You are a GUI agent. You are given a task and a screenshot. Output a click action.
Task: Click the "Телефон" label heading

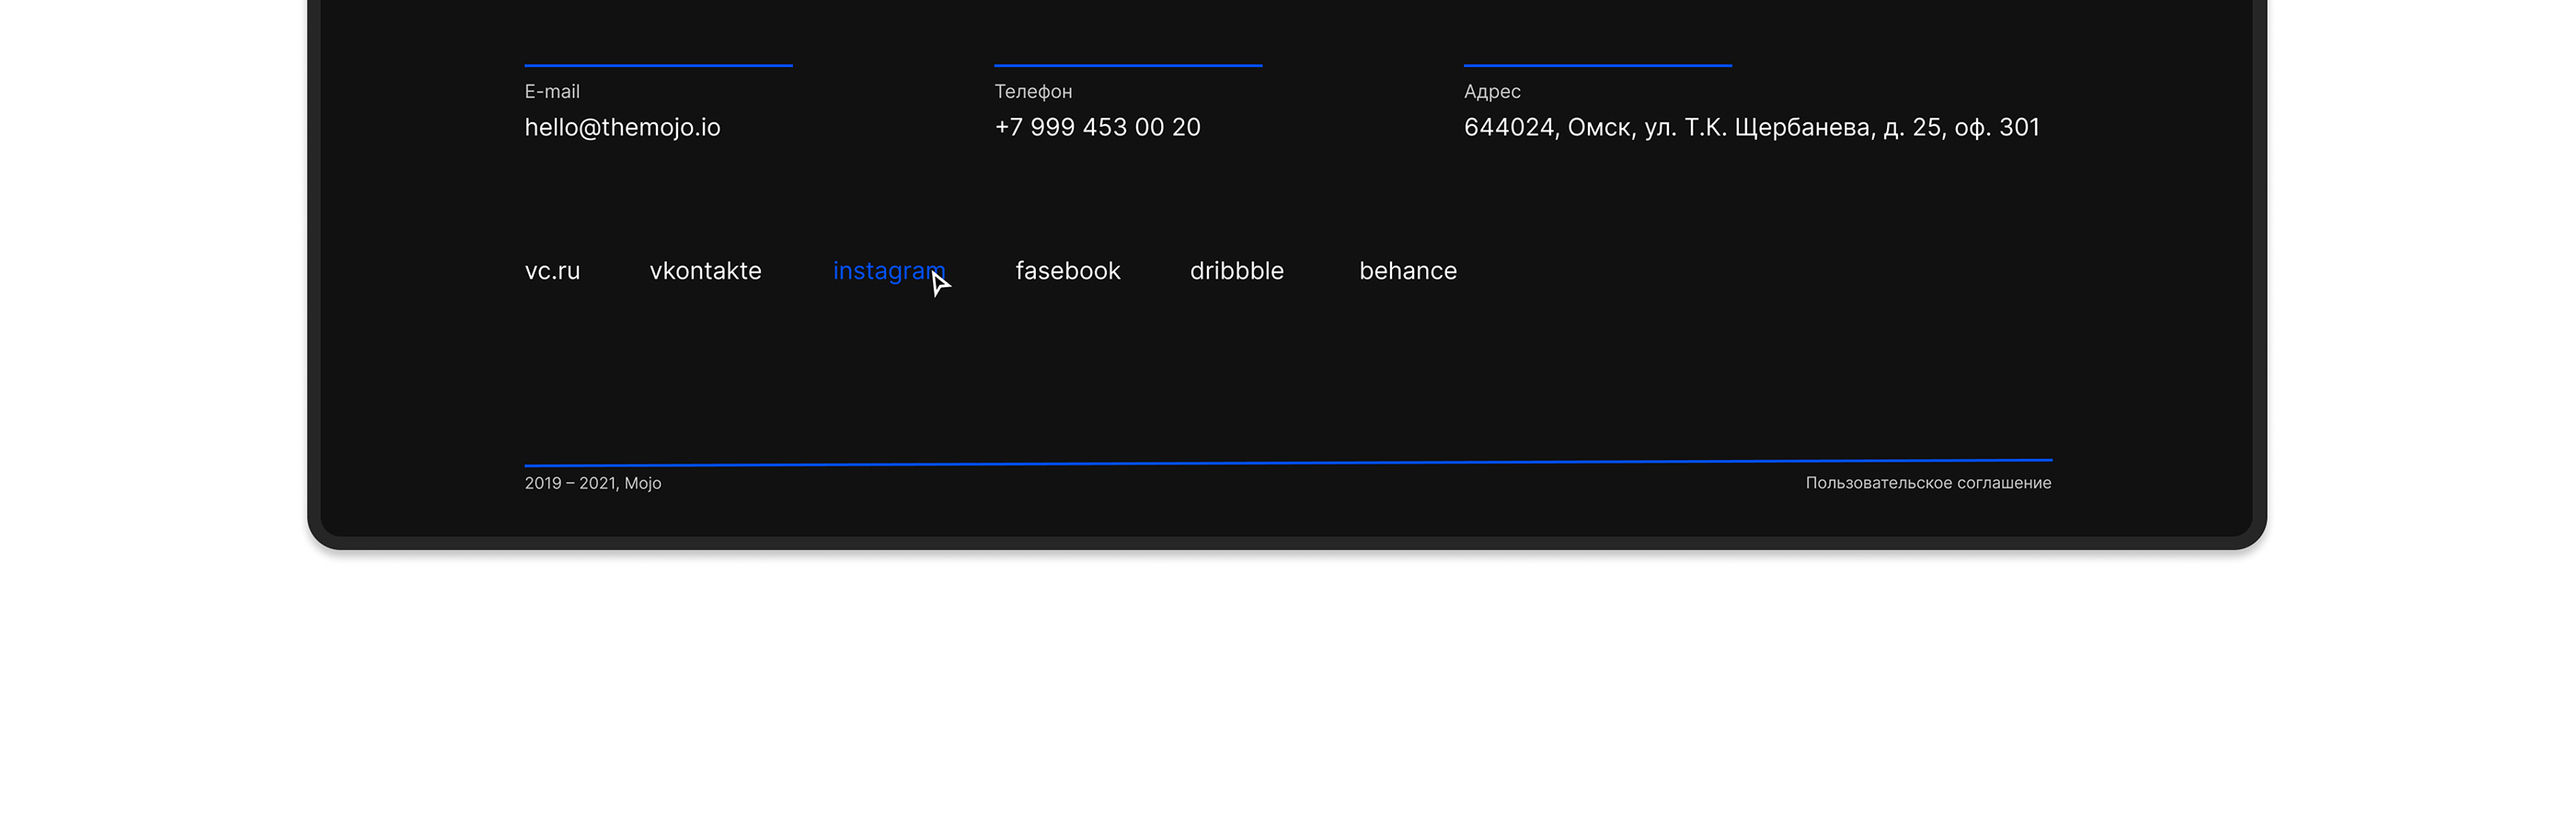click(x=1032, y=91)
